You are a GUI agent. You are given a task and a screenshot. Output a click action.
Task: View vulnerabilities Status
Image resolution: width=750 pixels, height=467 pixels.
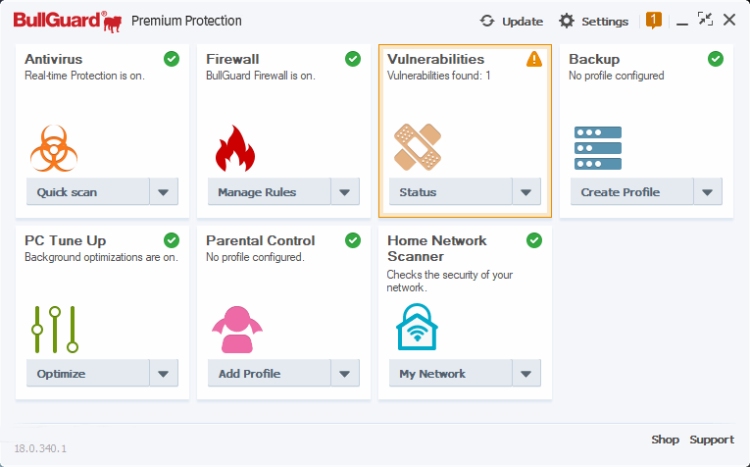click(x=451, y=192)
